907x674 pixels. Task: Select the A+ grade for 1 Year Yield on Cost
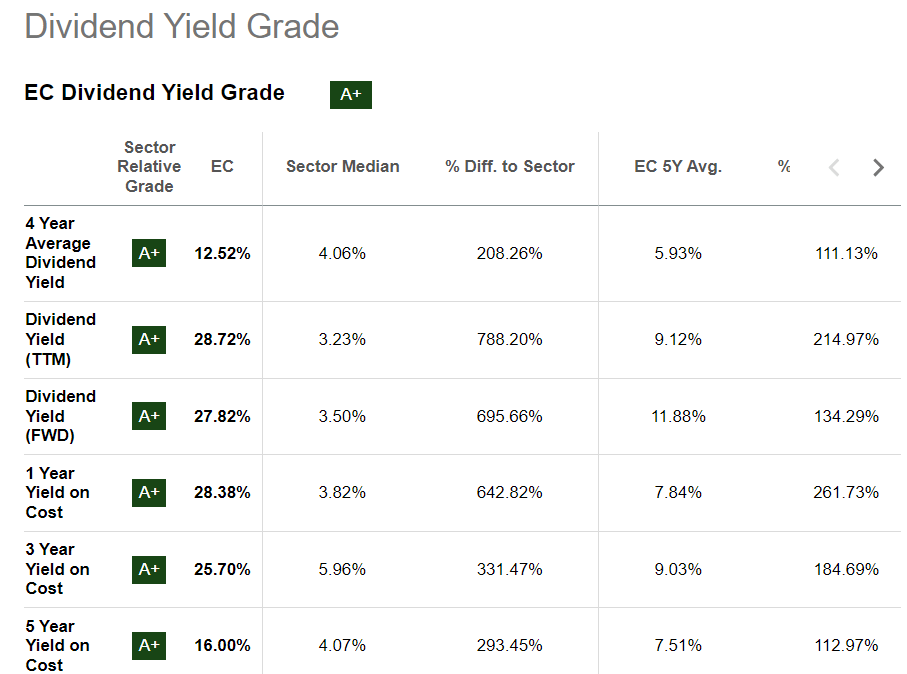pyautogui.click(x=148, y=492)
